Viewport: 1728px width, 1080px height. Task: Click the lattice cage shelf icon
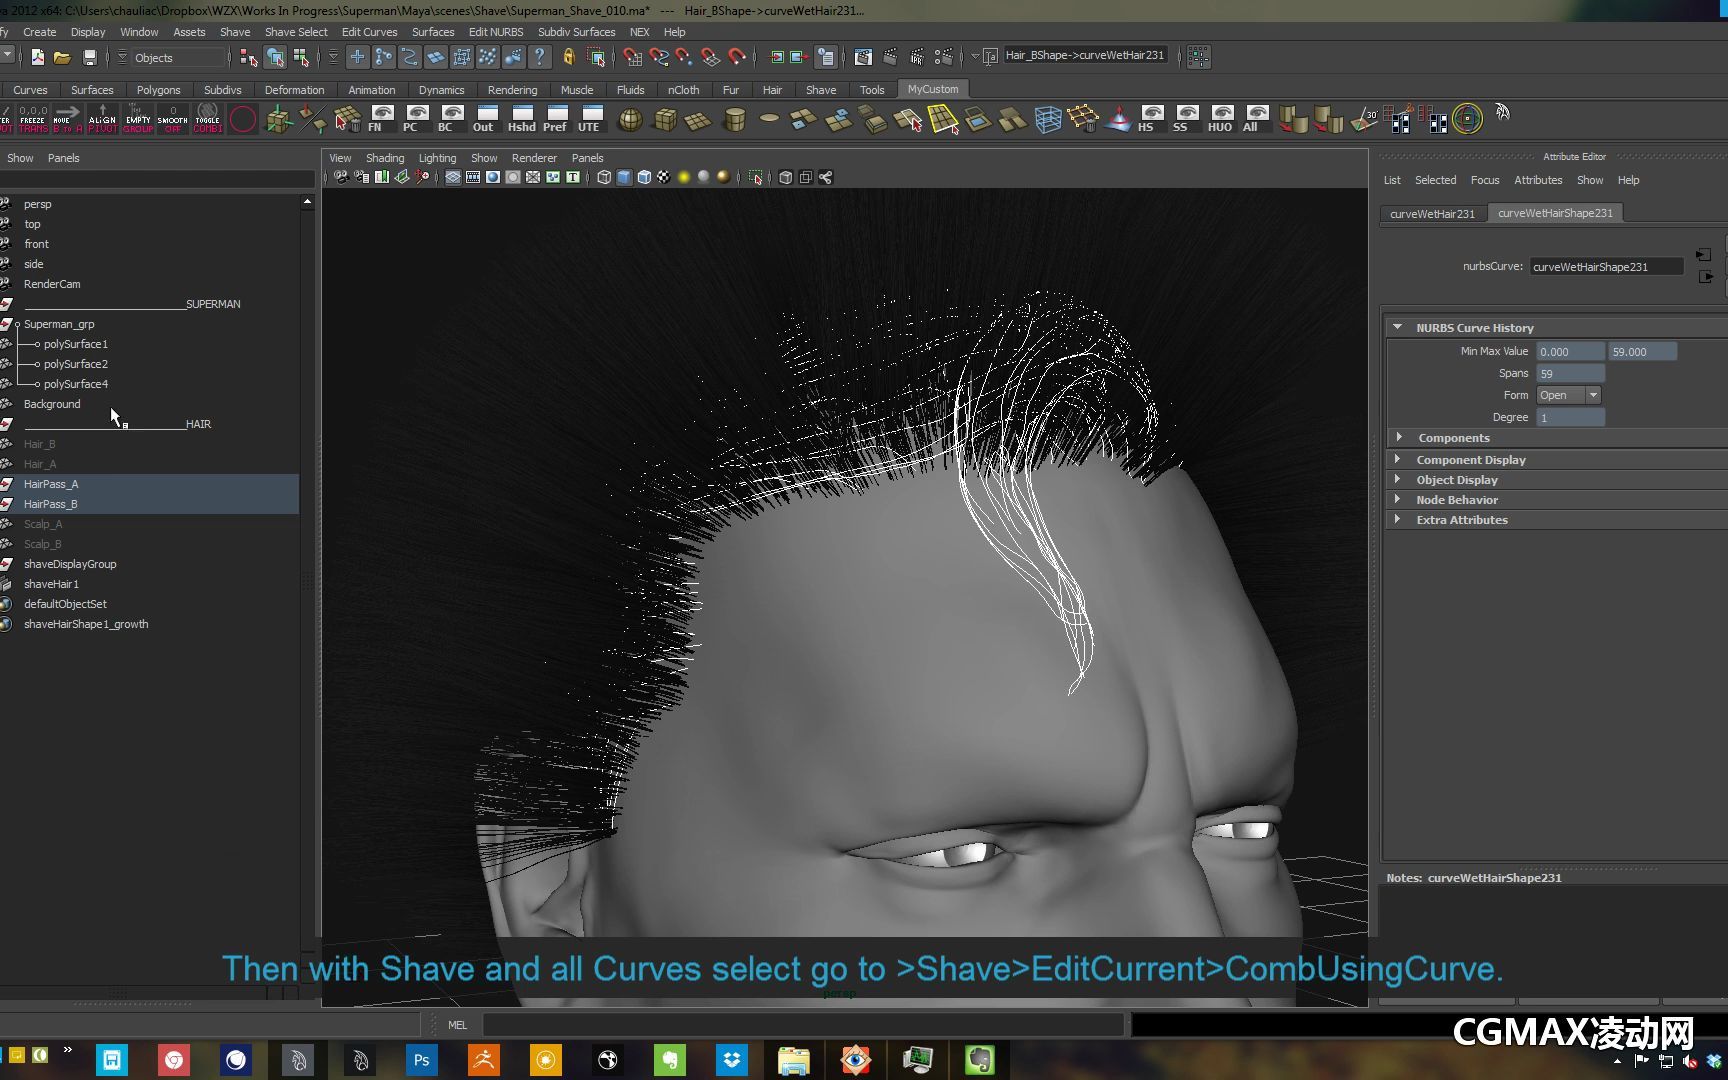click(1048, 120)
